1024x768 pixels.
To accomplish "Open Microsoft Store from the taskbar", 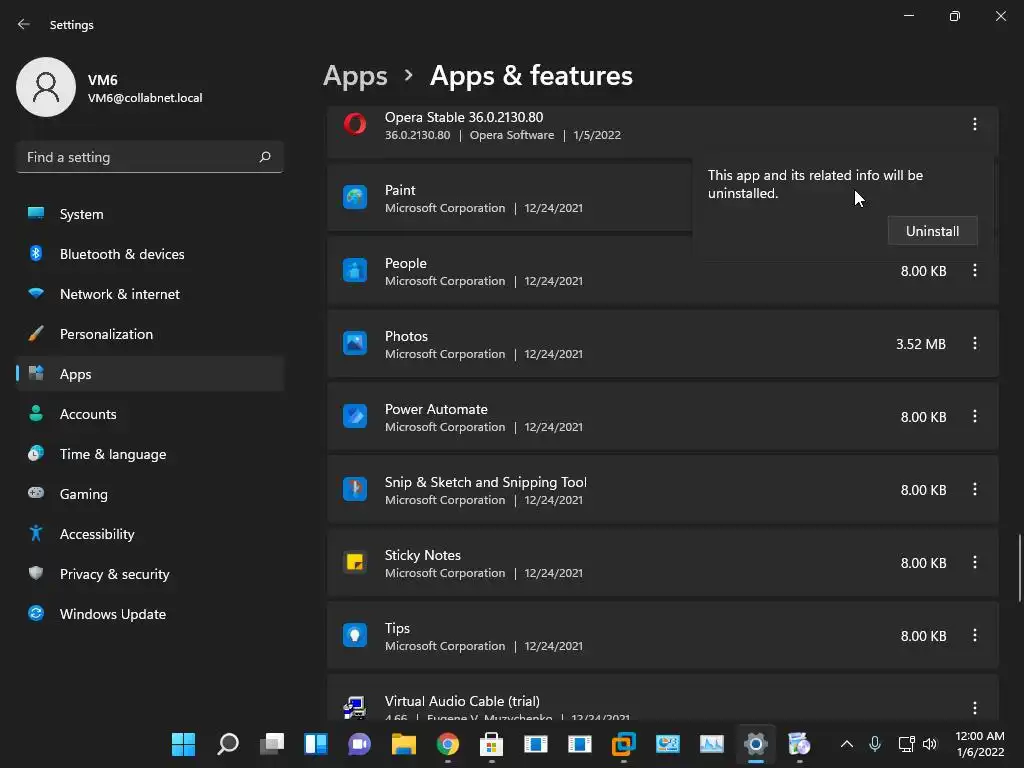I will [x=491, y=744].
